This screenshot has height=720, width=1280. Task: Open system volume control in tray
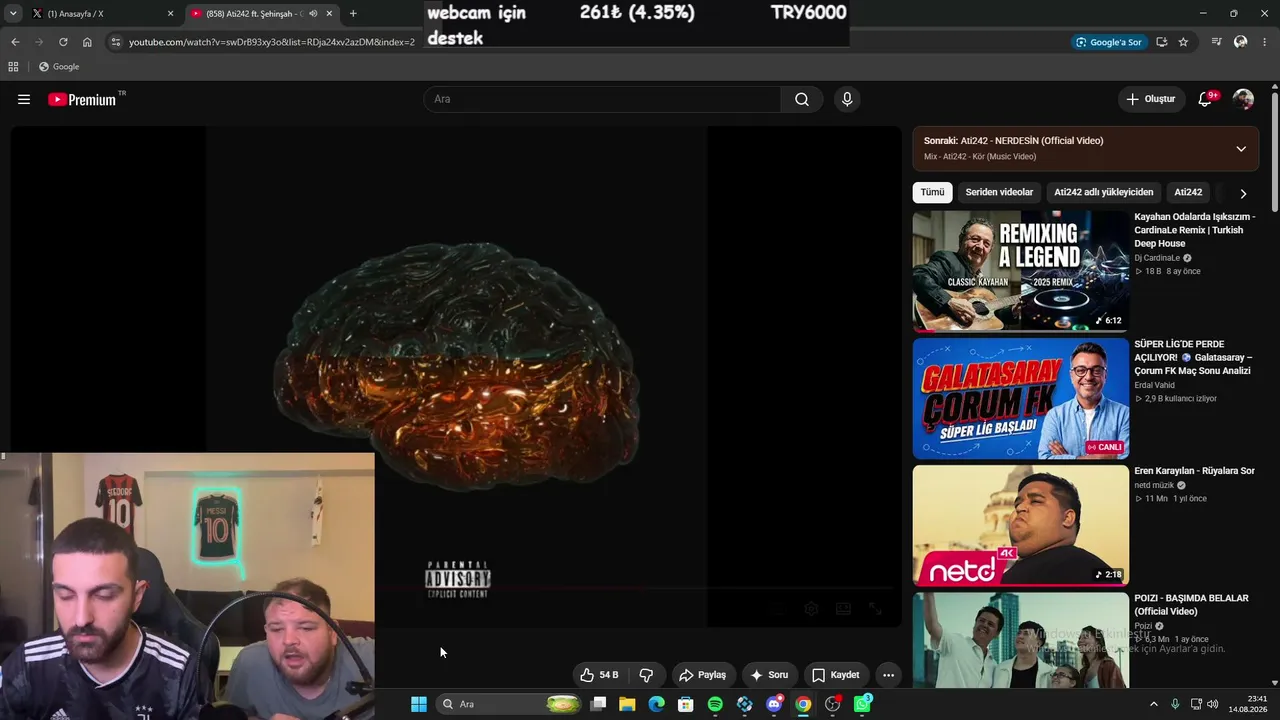pyautogui.click(x=1213, y=704)
